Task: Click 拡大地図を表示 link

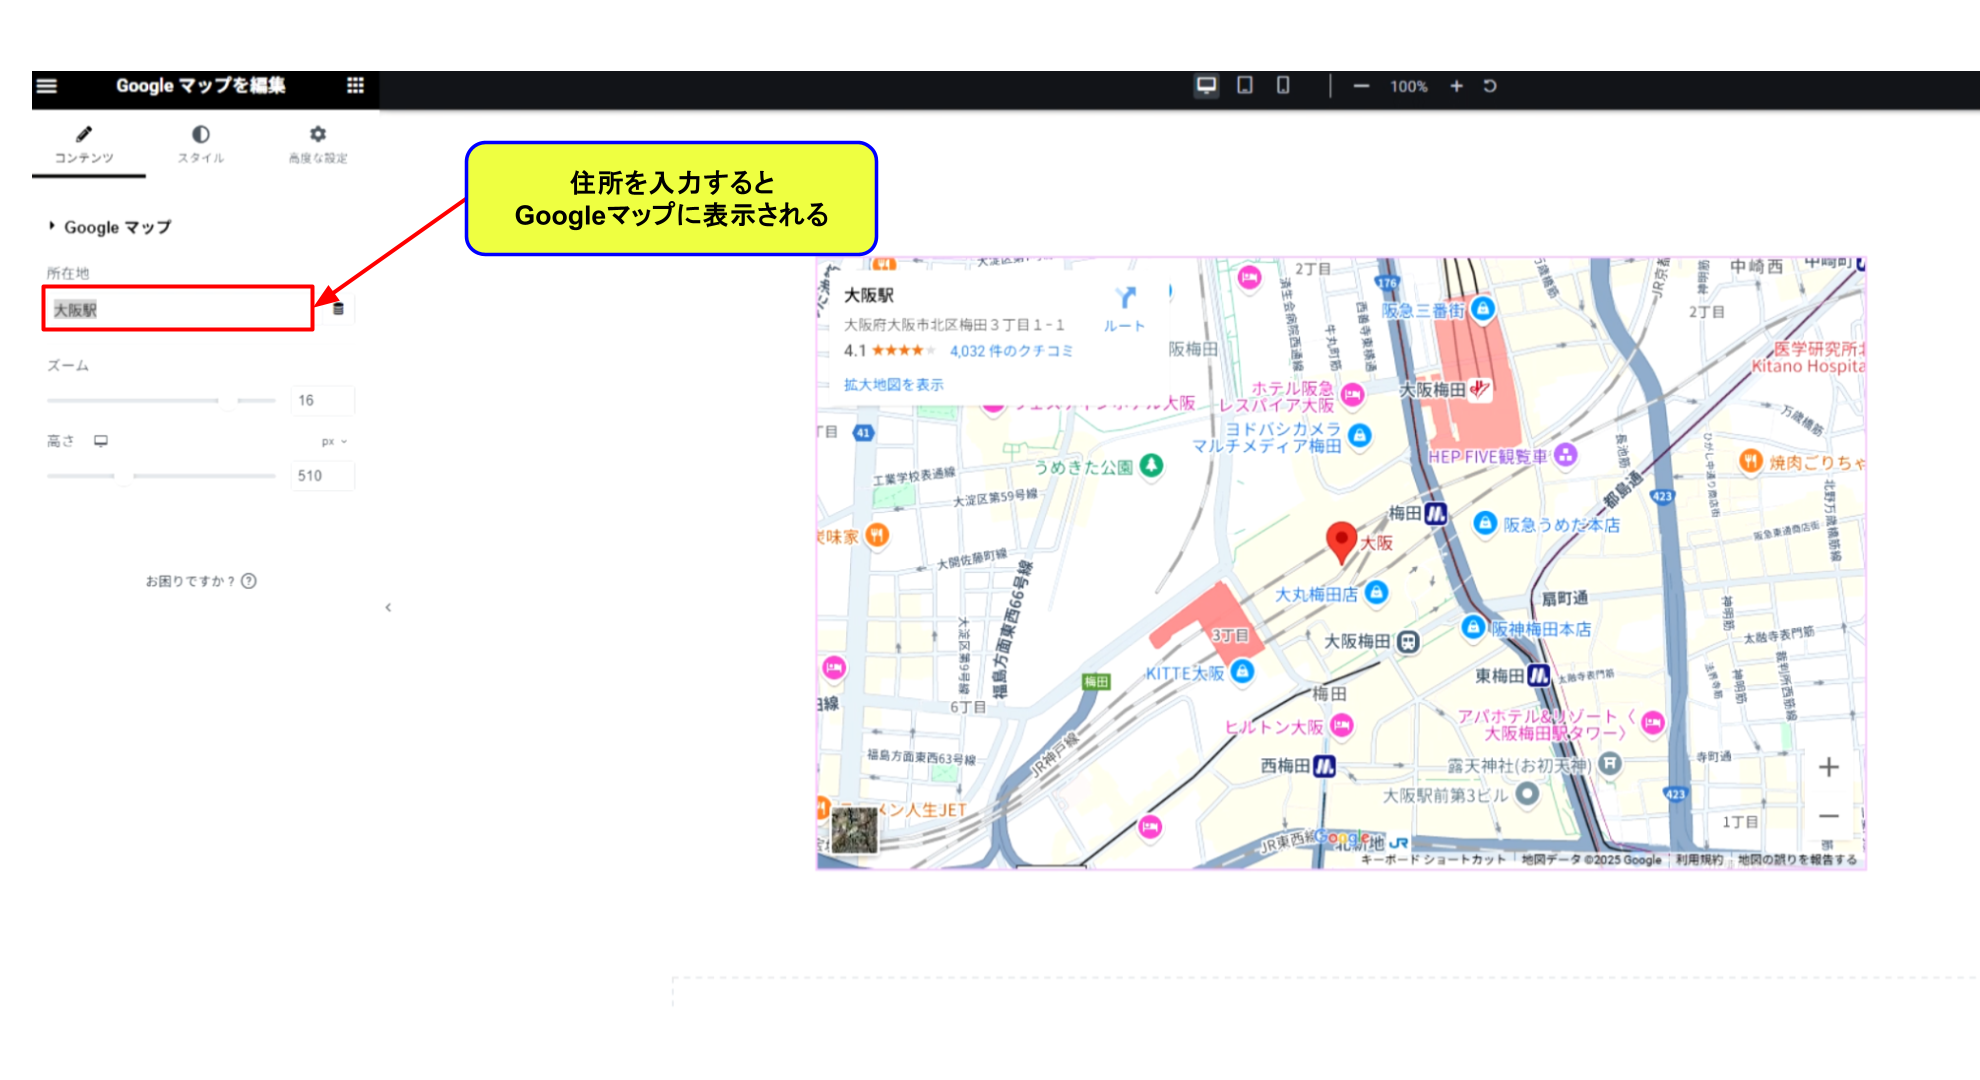Action: [x=893, y=384]
